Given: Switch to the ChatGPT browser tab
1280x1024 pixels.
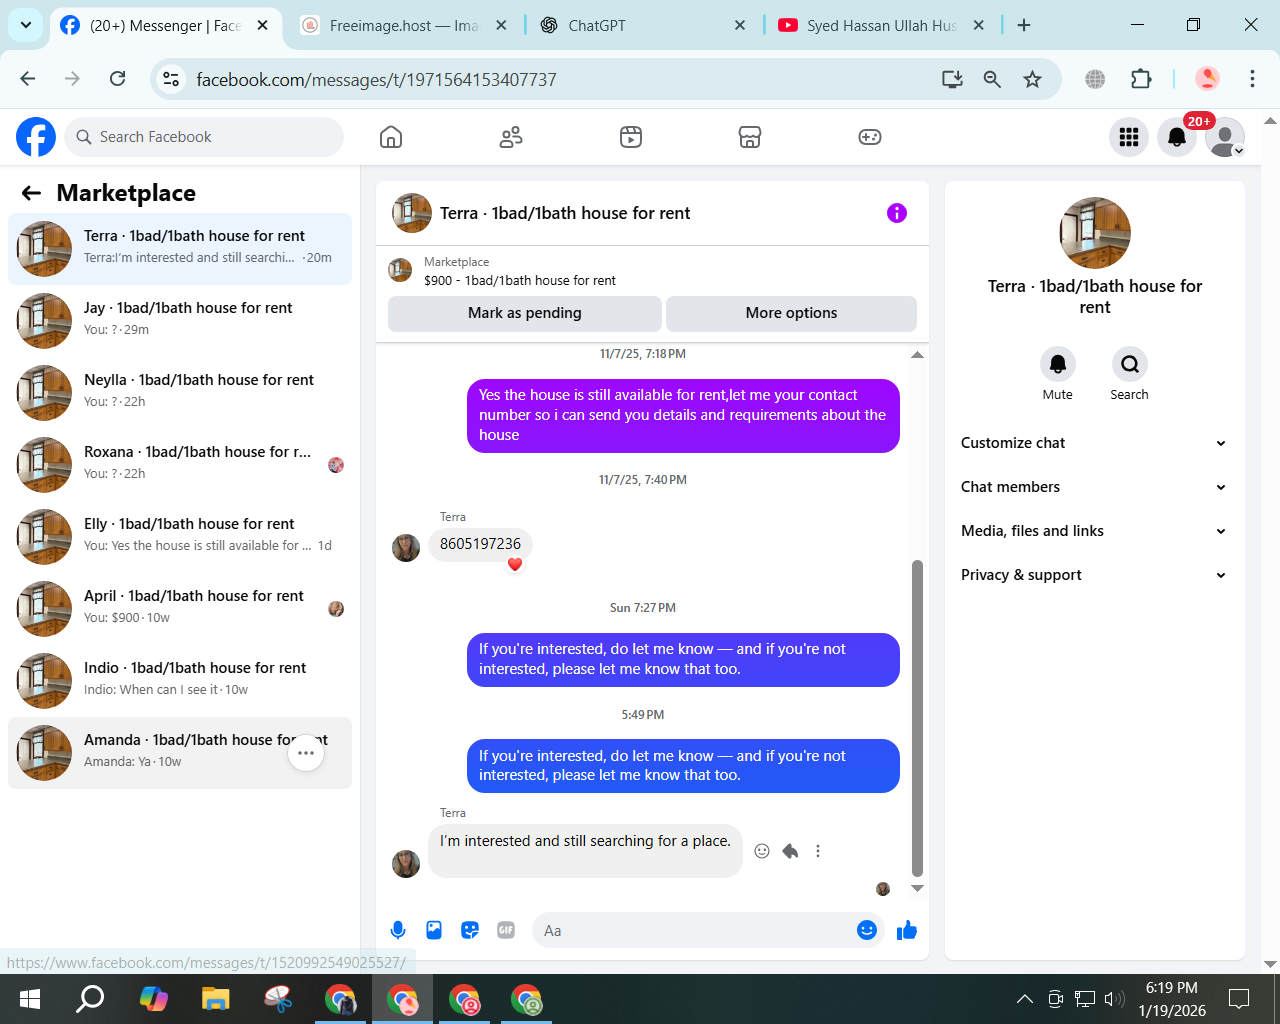Looking at the screenshot, I should click(x=642, y=25).
